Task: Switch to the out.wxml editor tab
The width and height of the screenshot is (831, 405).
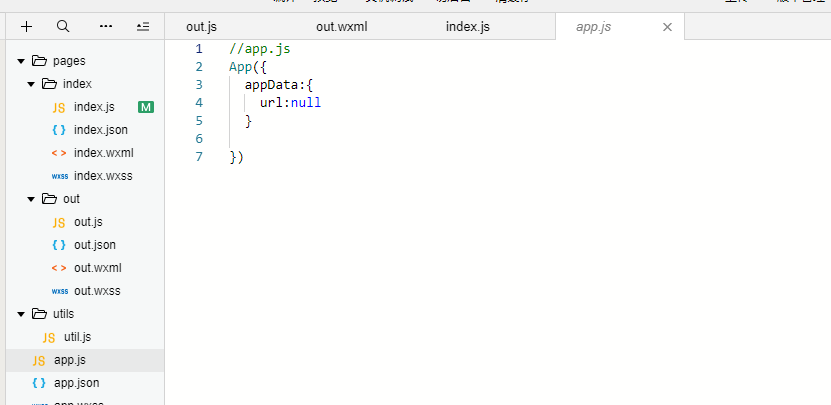Action: [x=342, y=27]
